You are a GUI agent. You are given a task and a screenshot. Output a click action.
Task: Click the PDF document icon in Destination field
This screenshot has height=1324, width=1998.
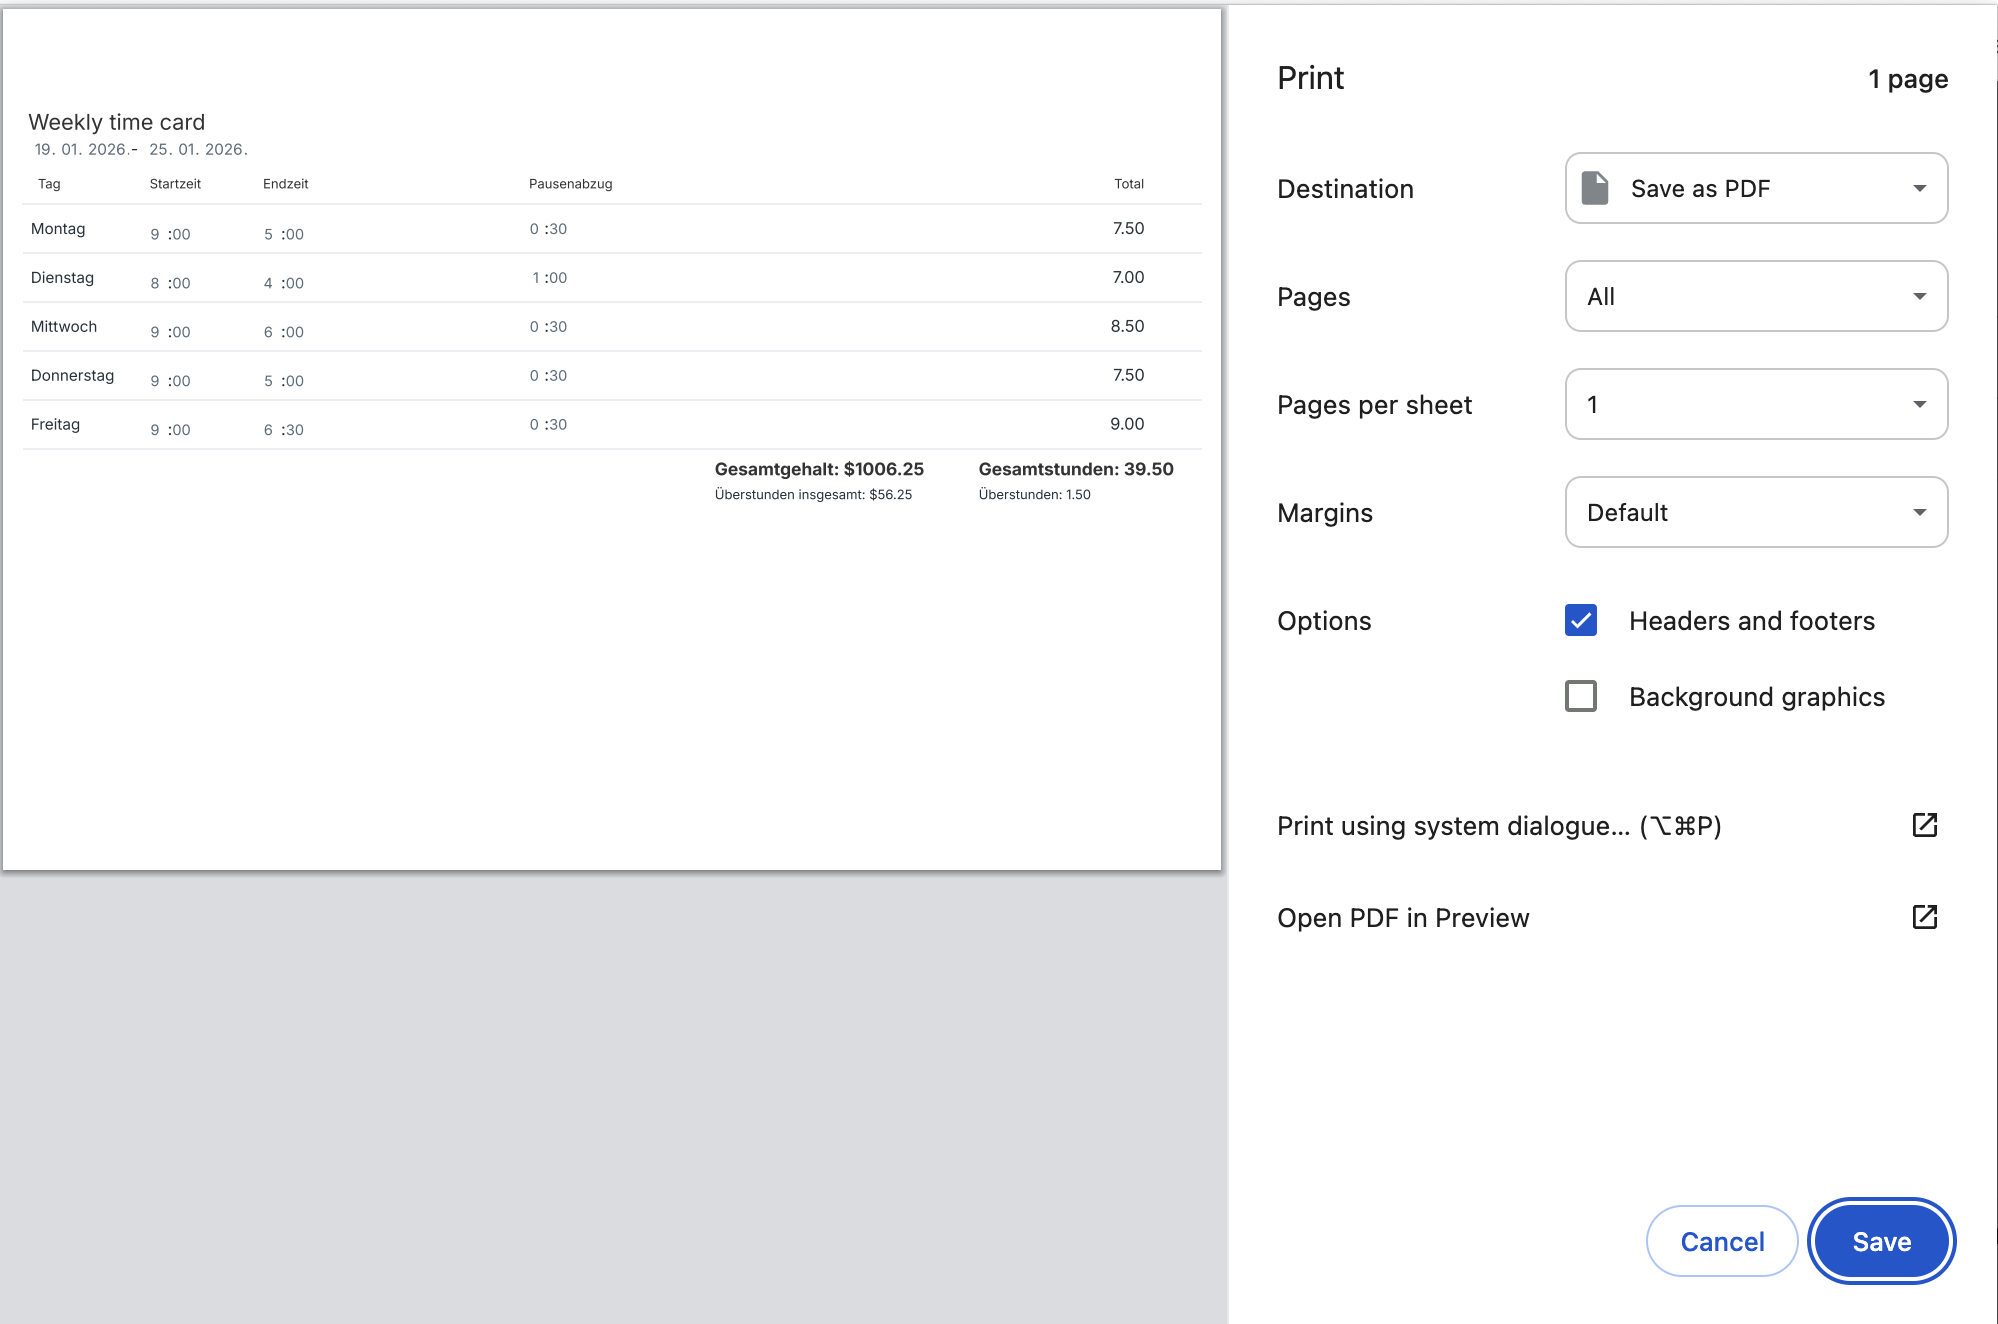coord(1594,187)
